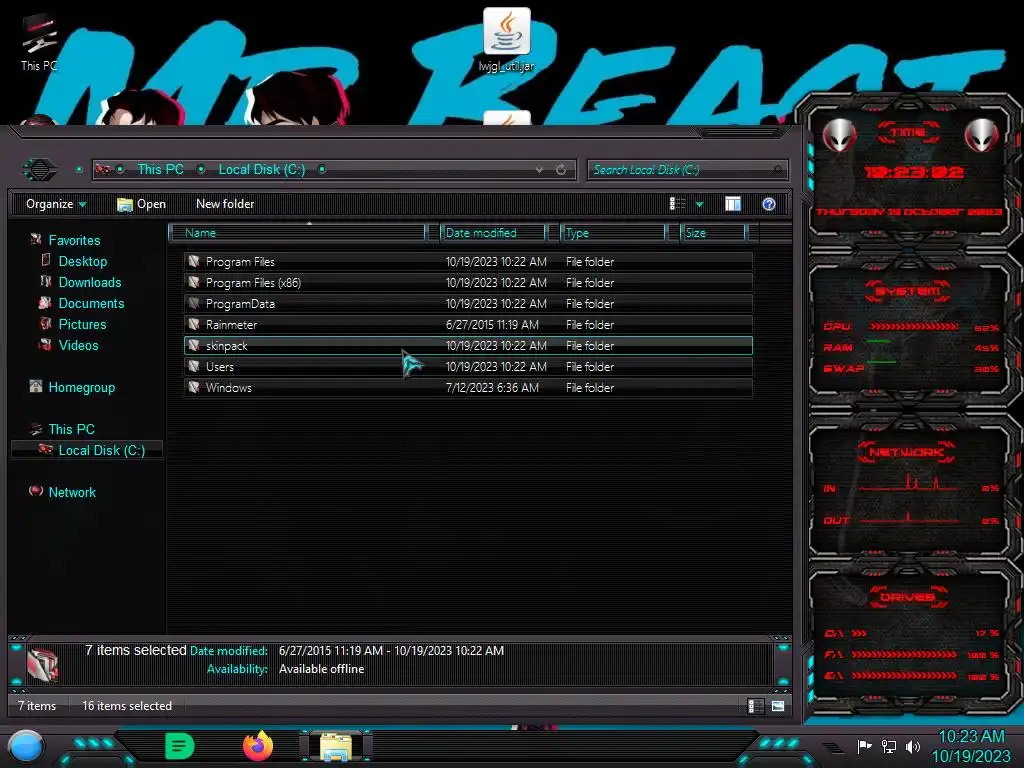Click the taskbar clock 10:23 AM
The image size is (1024, 768).
[x=972, y=737]
